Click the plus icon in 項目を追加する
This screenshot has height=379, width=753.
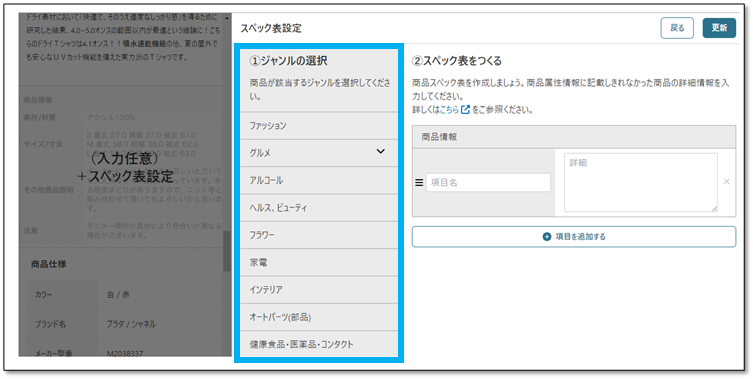[x=547, y=237]
